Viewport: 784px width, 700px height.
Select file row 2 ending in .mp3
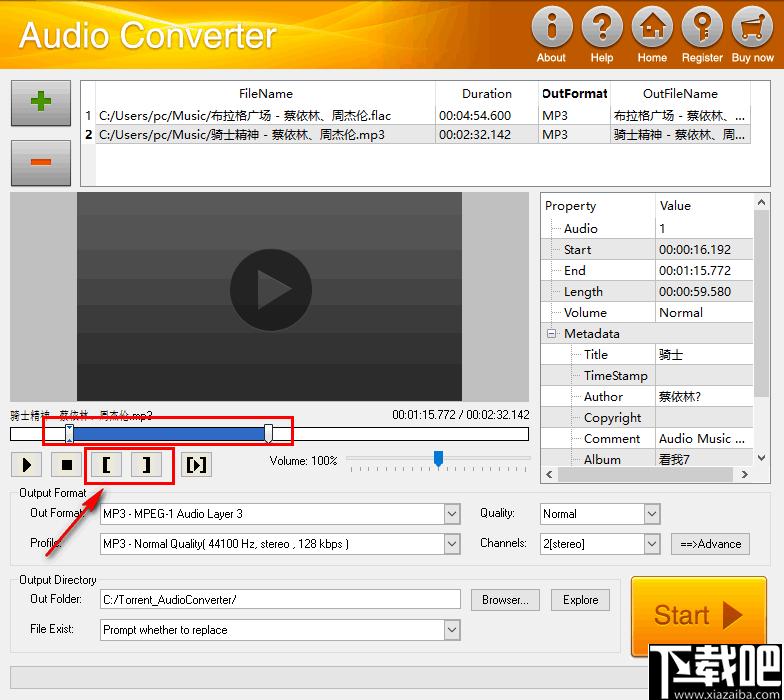point(418,134)
